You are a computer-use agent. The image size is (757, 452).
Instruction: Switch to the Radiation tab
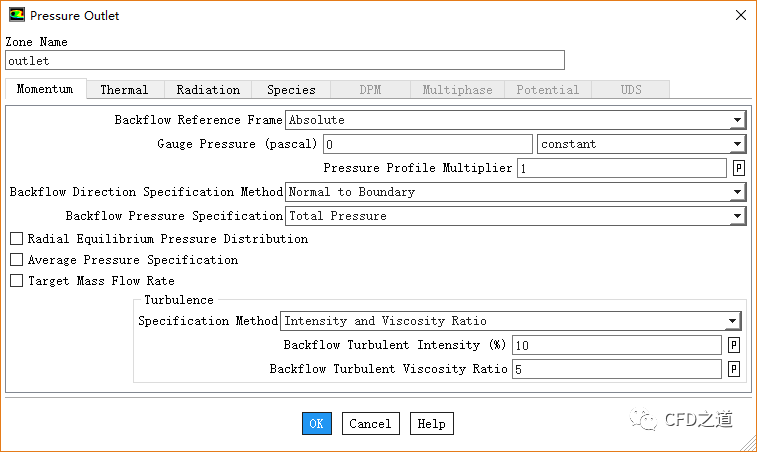pyautogui.click(x=208, y=89)
